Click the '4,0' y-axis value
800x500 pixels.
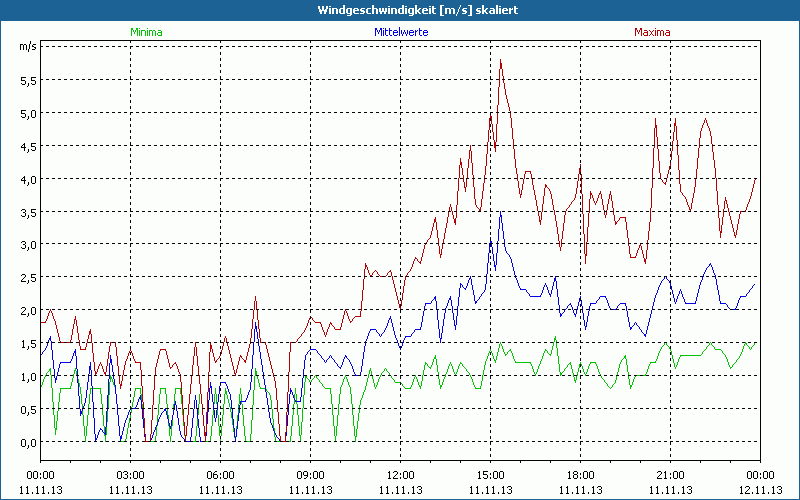[x=28, y=179]
